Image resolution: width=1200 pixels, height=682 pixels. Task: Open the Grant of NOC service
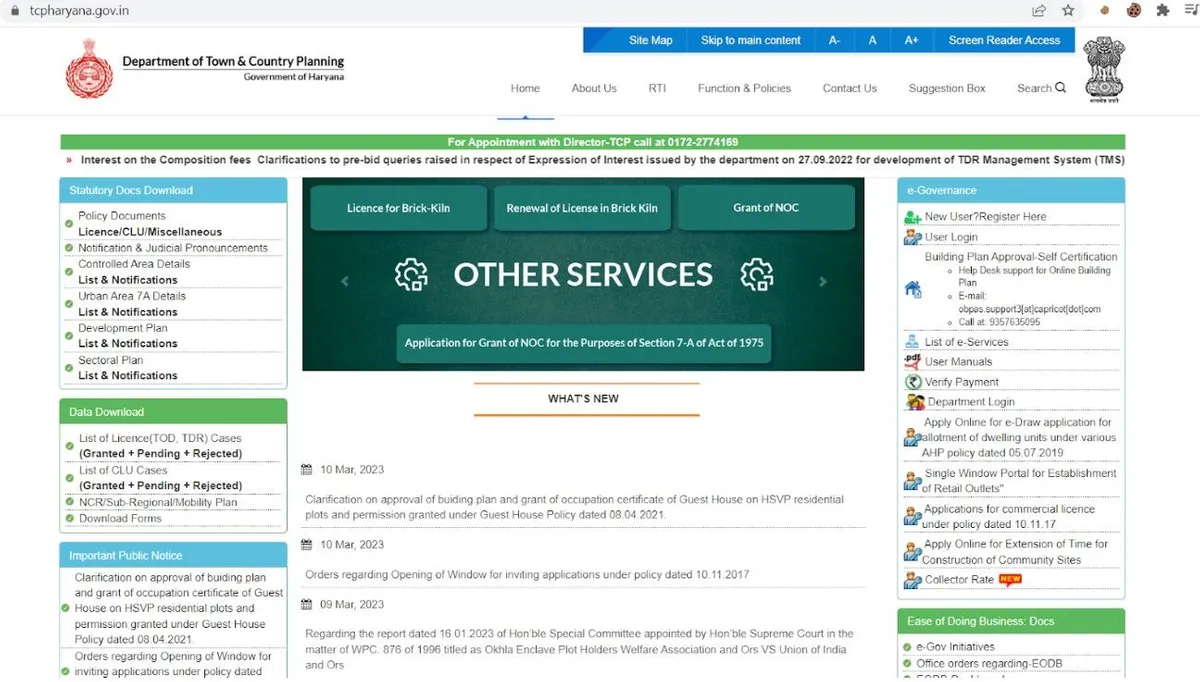(x=766, y=208)
